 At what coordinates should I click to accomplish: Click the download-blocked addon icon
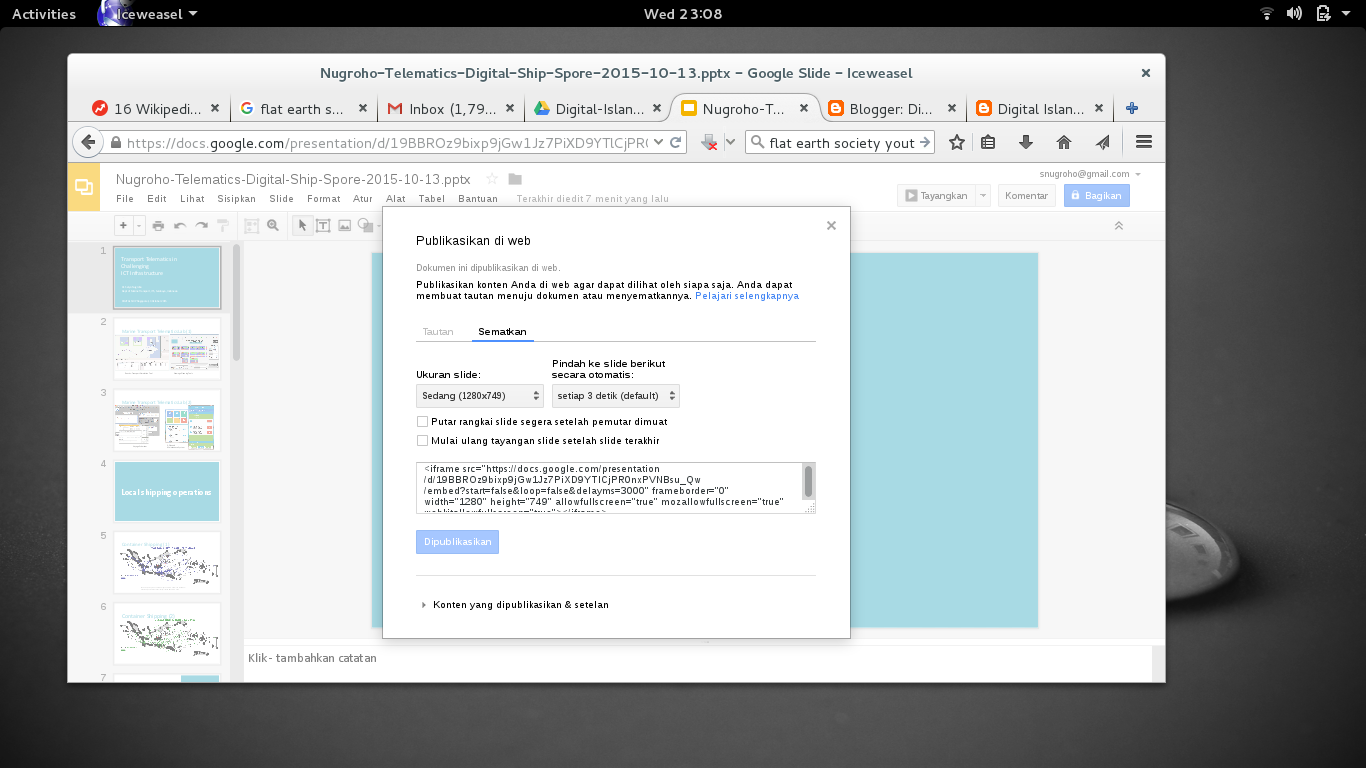[709, 143]
